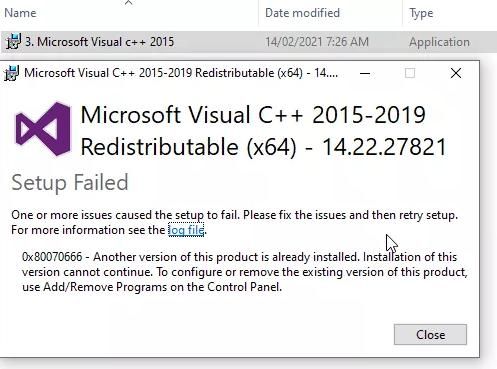Click divider between Date modified and Type

point(402,13)
